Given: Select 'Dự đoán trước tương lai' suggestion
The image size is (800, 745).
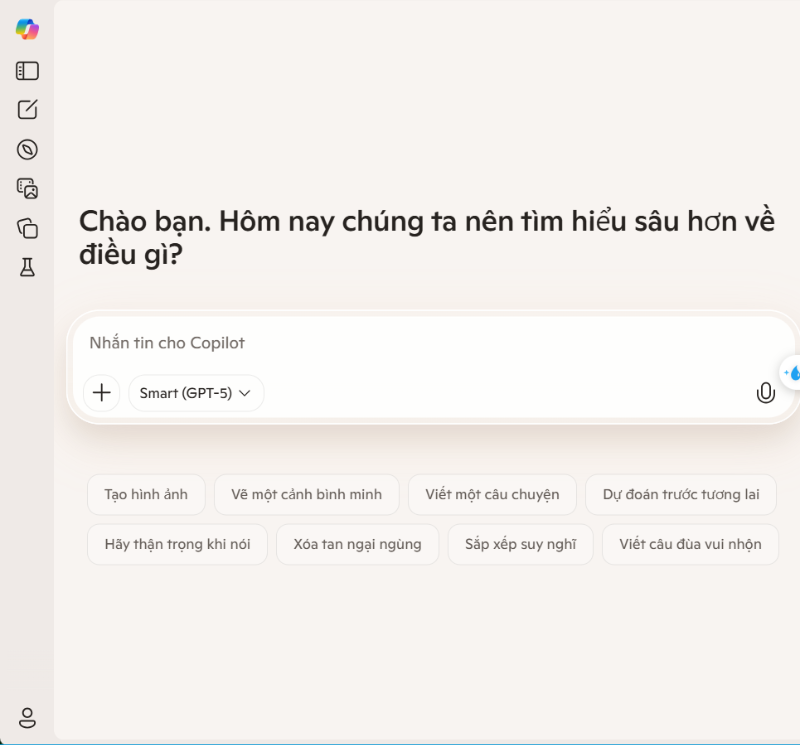Looking at the screenshot, I should 681,494.
